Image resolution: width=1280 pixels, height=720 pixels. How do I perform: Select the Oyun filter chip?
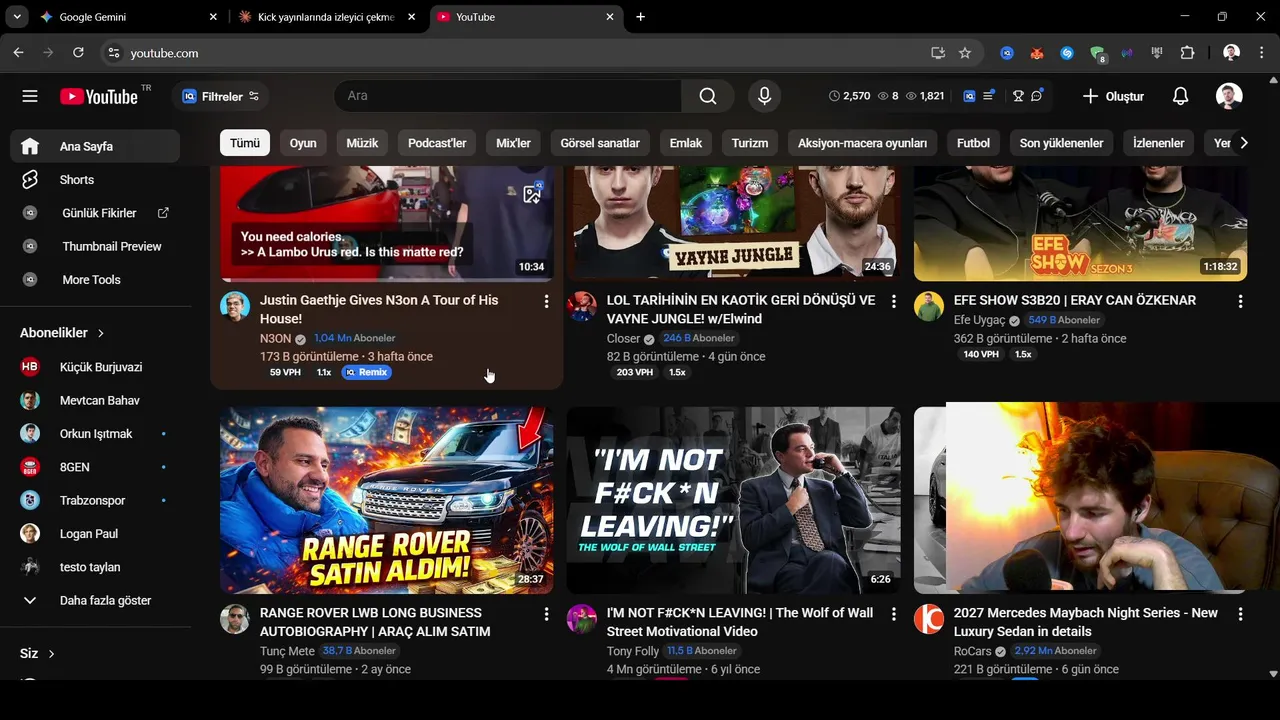pyautogui.click(x=303, y=143)
